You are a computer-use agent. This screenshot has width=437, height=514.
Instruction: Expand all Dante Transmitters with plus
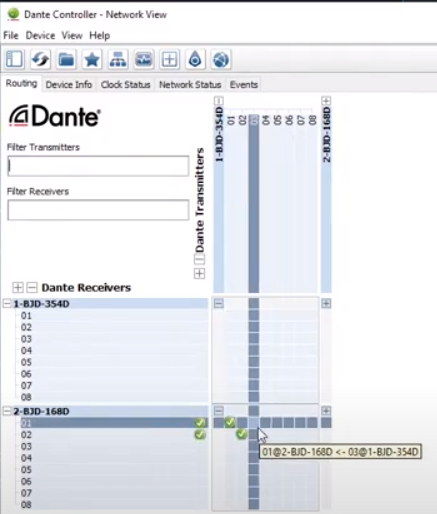click(199, 274)
